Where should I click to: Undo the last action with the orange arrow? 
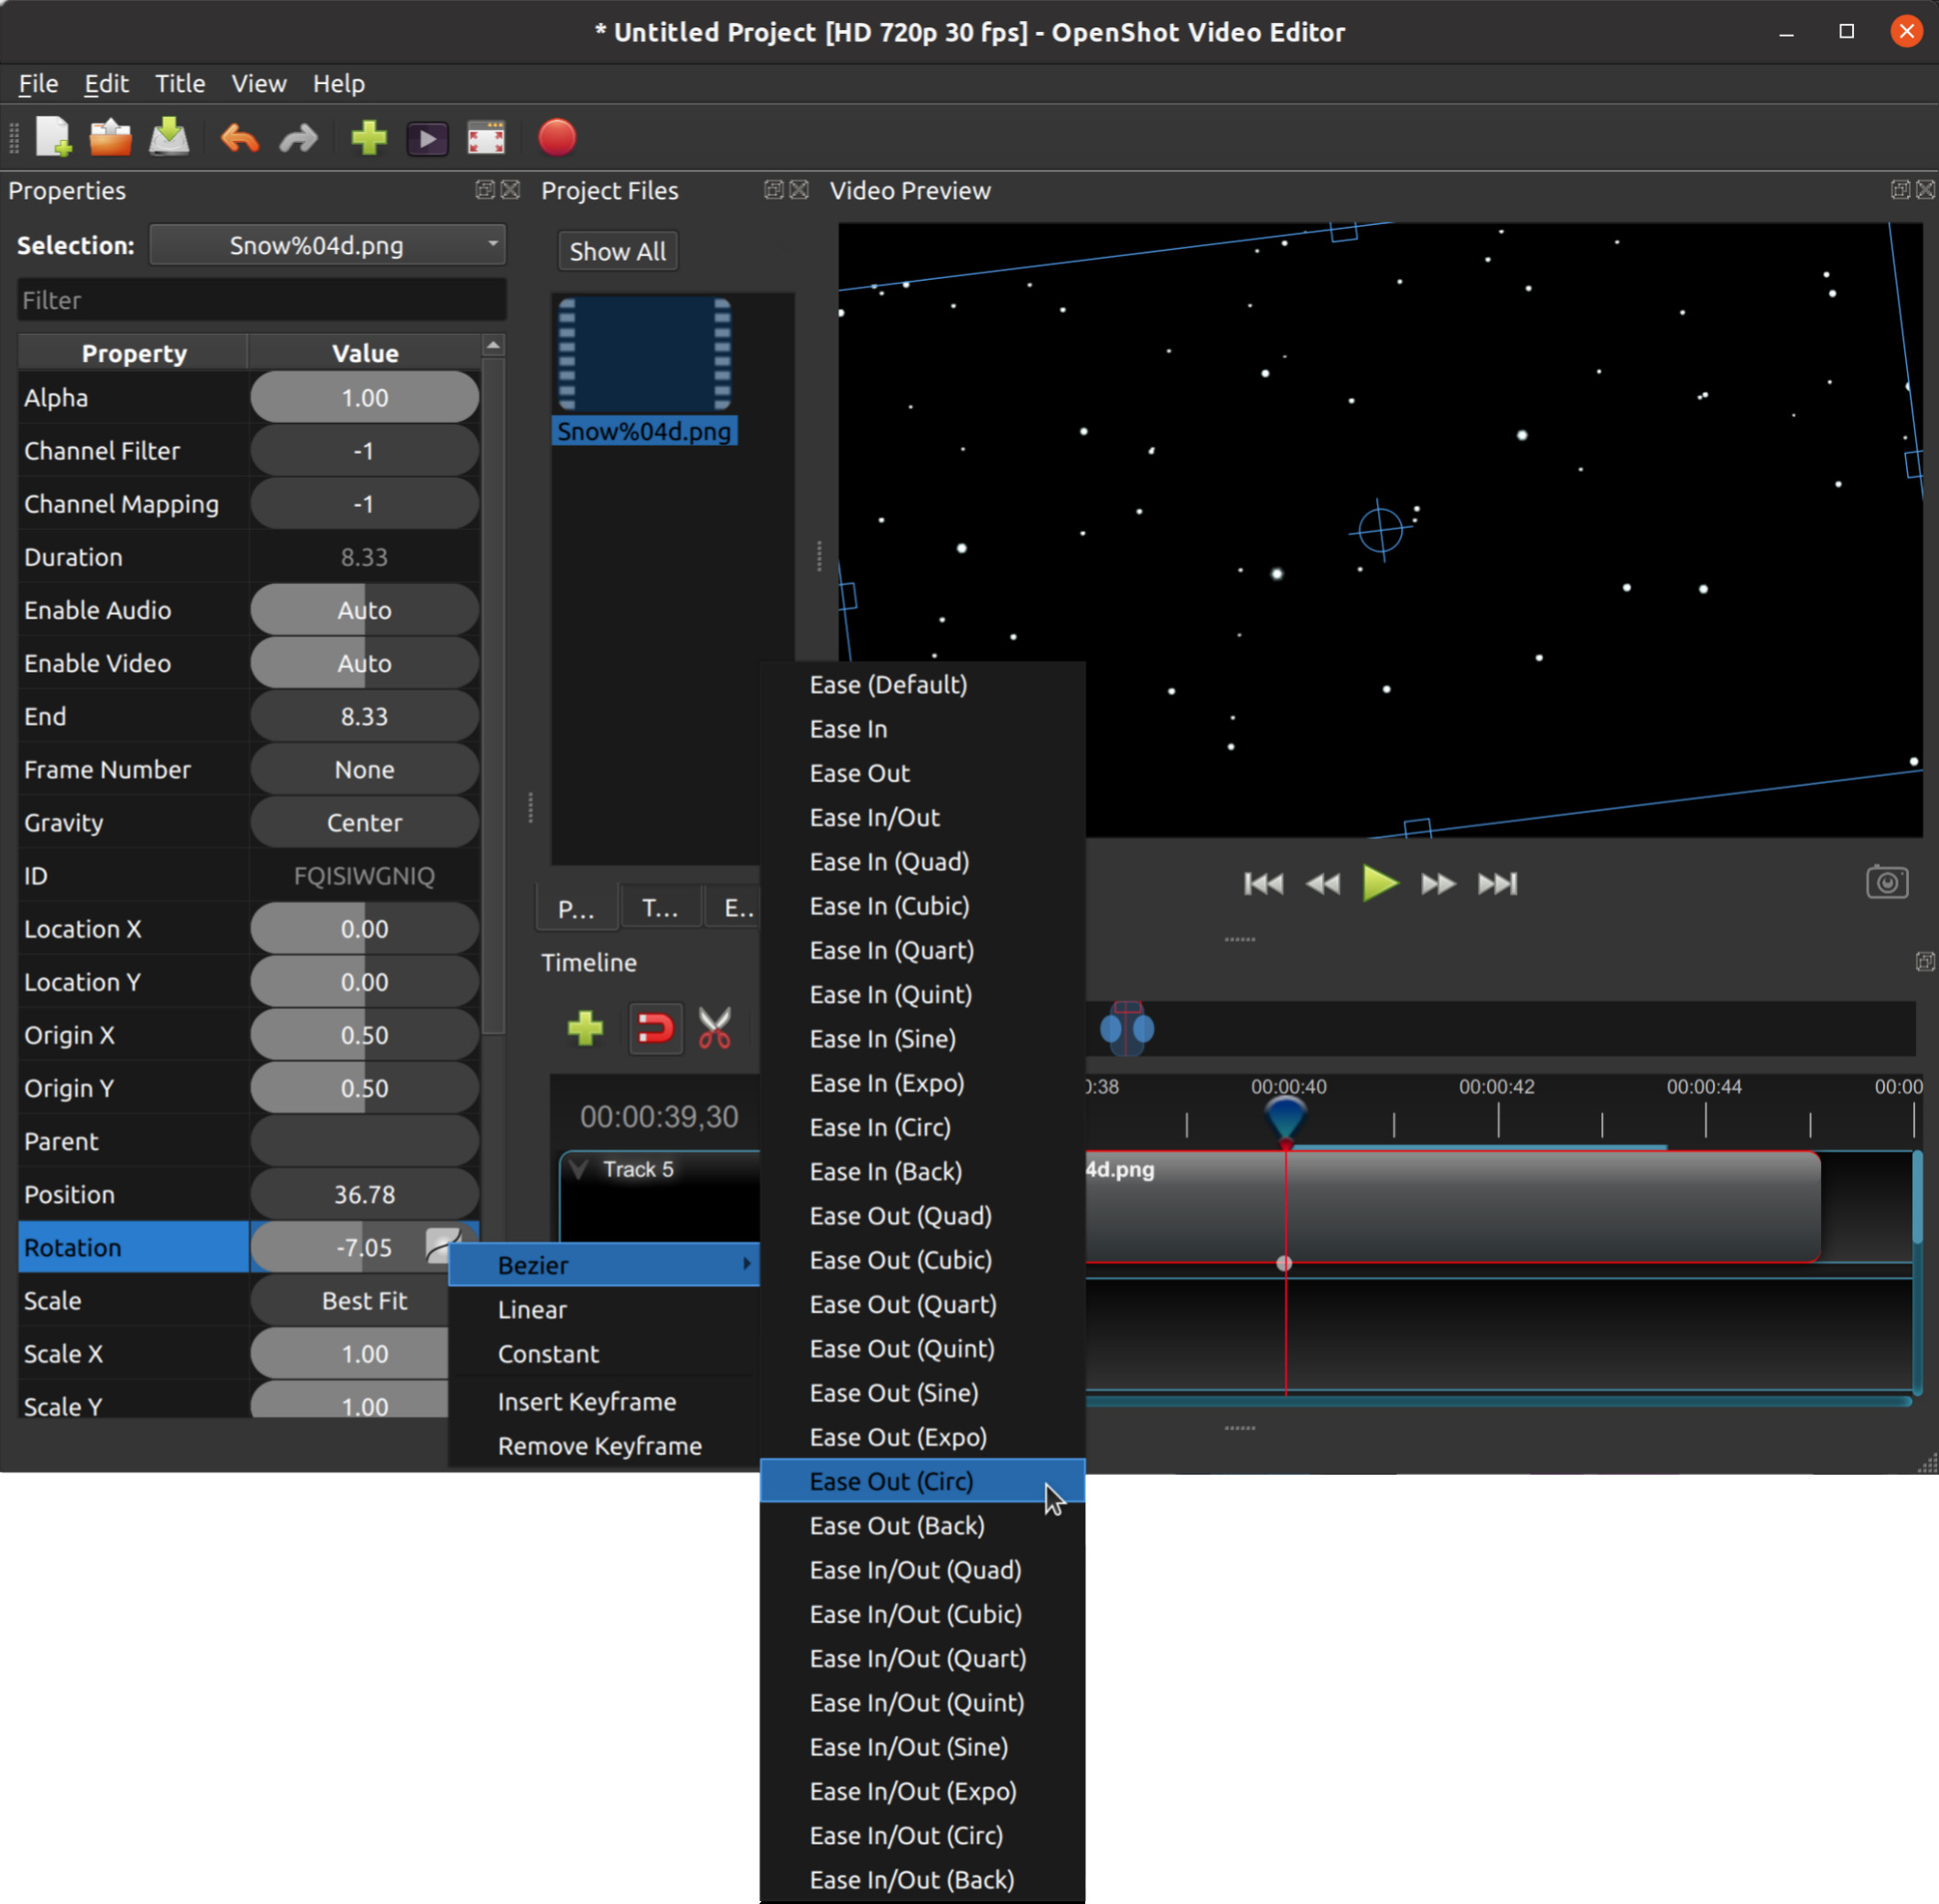pos(239,137)
